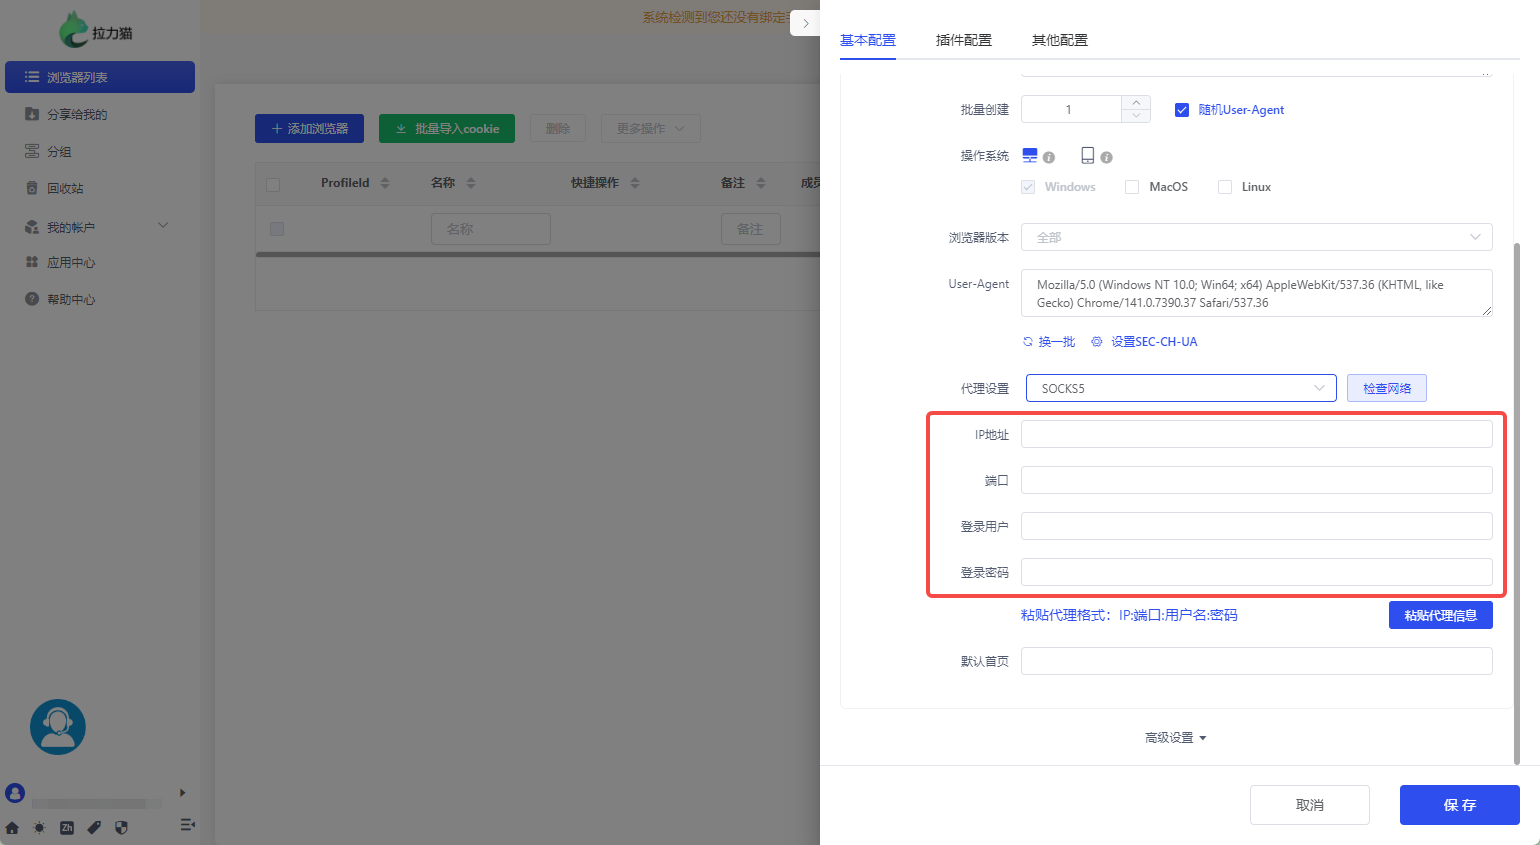1540x845 pixels.
Task: Open the 代理设置 SOCKS5 dropdown
Action: point(1180,388)
